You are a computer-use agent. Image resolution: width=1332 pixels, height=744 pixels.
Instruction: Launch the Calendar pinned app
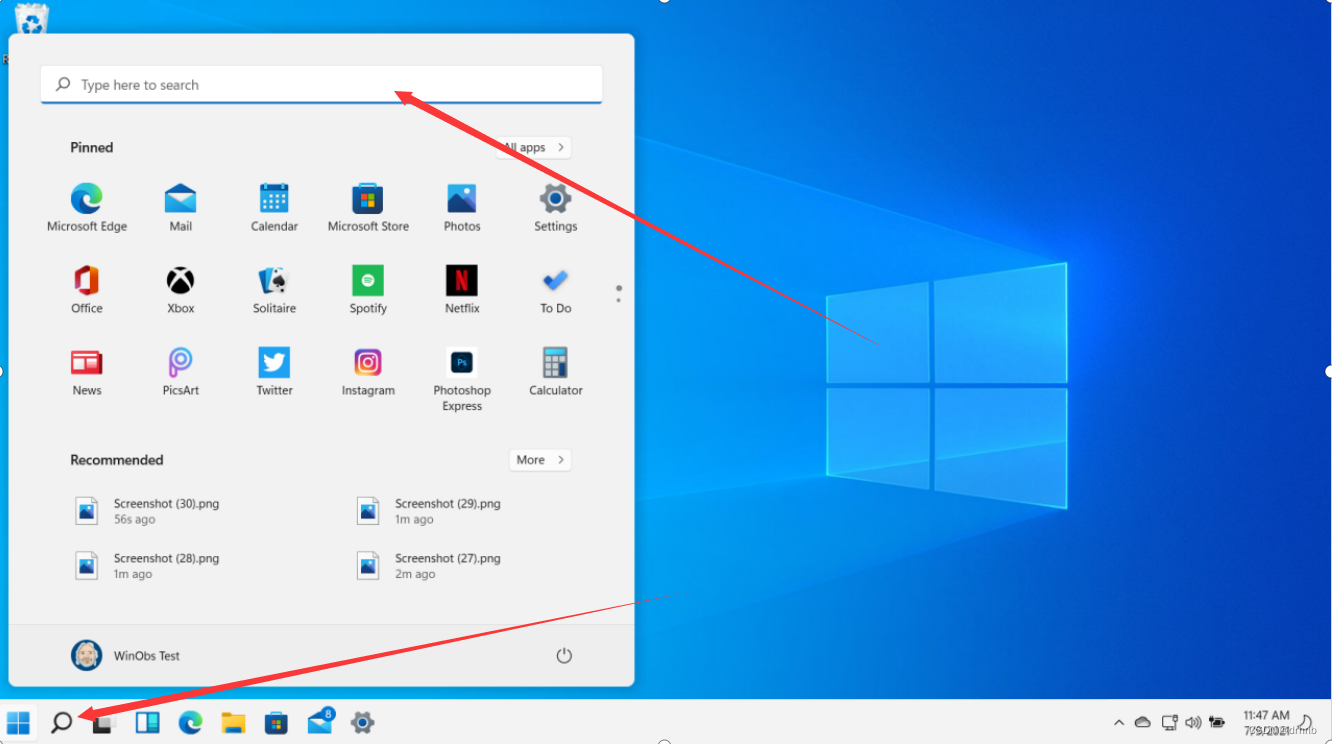pyautogui.click(x=274, y=208)
